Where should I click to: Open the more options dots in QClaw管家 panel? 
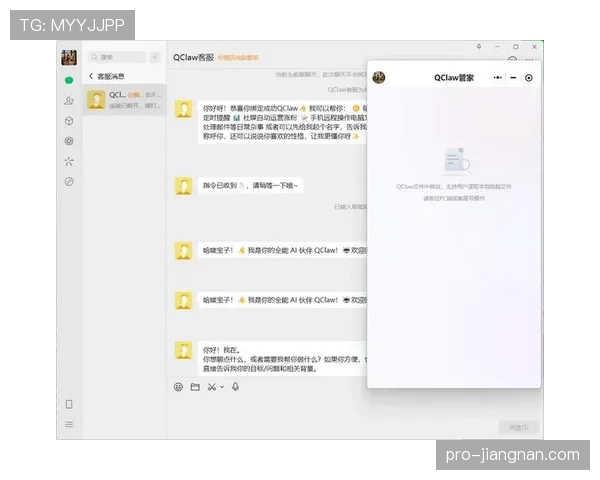(497, 78)
